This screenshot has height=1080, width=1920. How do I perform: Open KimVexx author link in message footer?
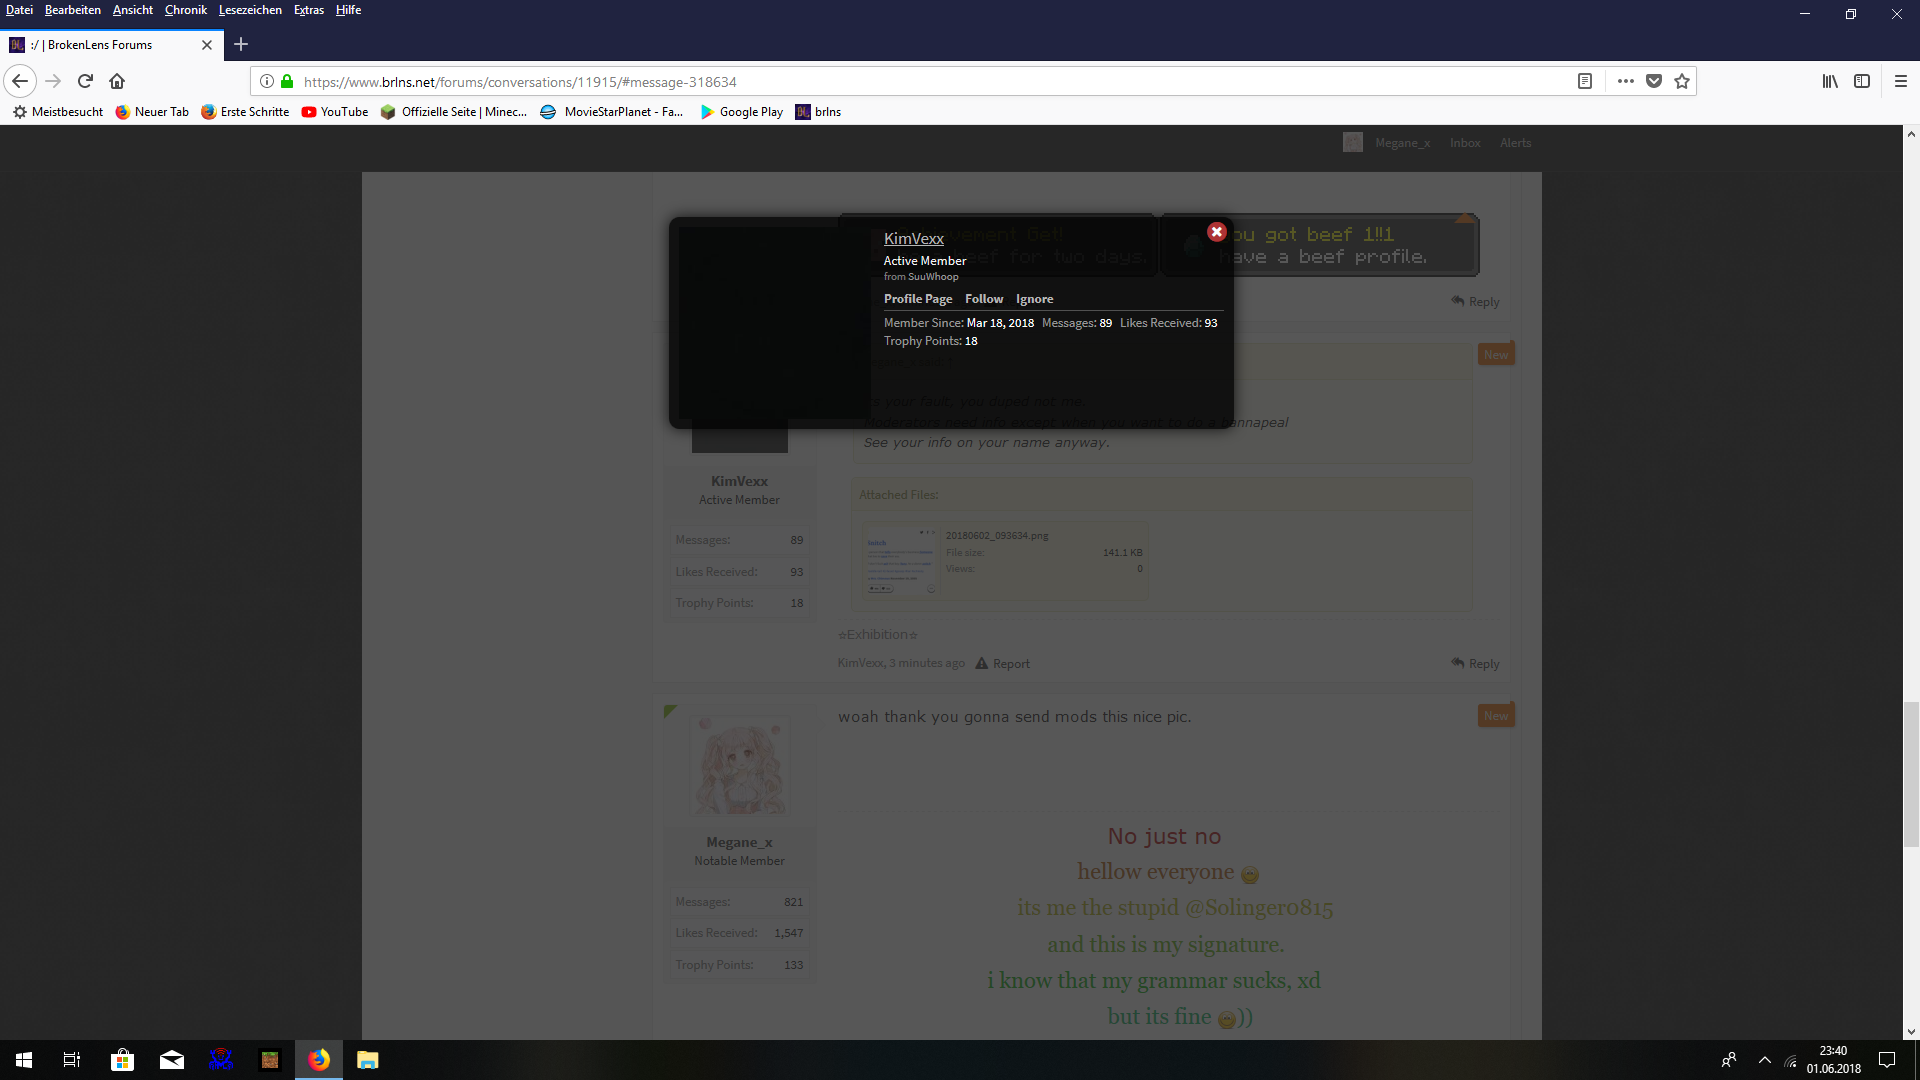[860, 663]
